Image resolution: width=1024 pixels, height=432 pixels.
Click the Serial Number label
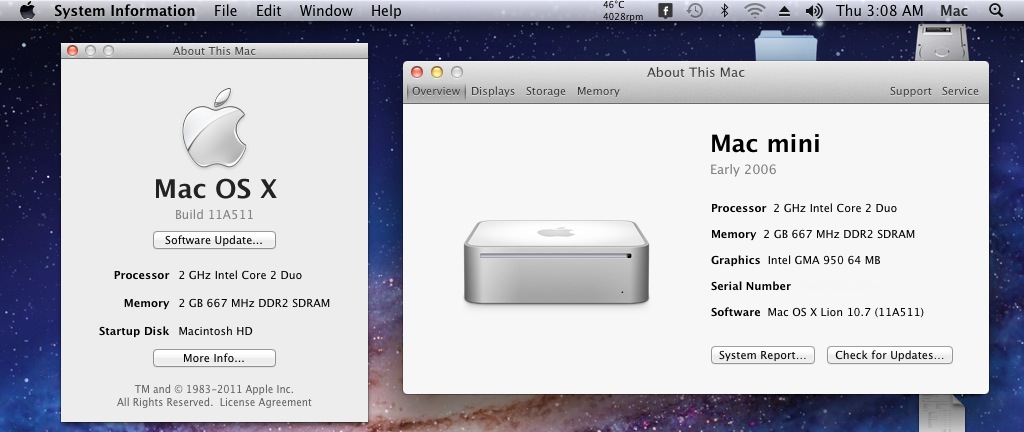click(750, 286)
